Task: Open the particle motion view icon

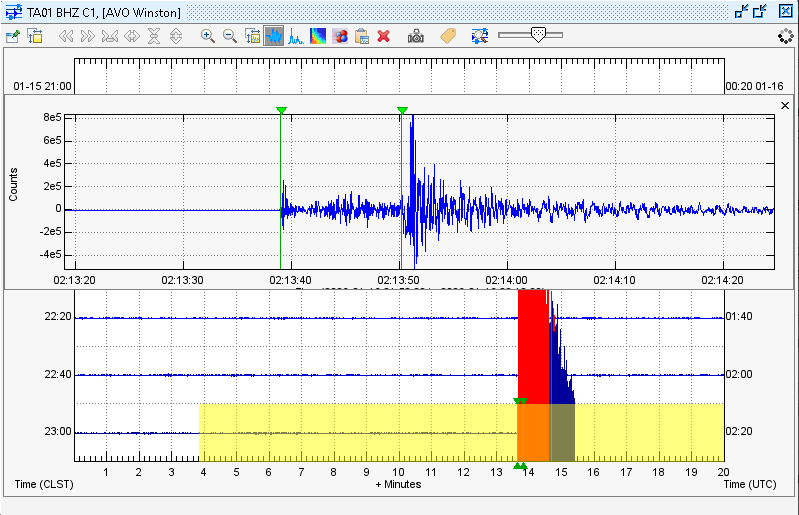Action: coord(340,36)
